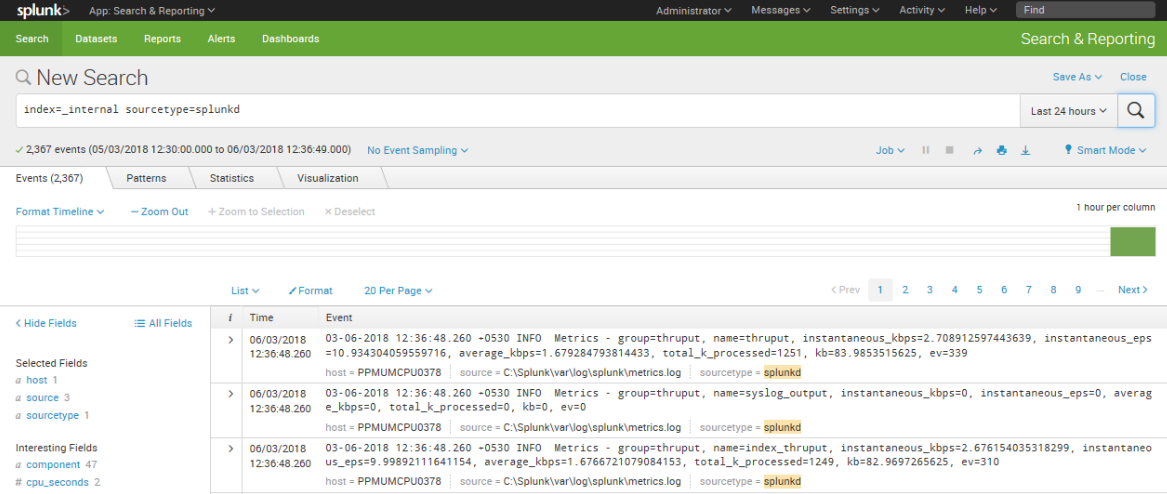Screen dimensions: 1167x494
Task: Open Last 24 hours time range picker
Action: 1069,111
